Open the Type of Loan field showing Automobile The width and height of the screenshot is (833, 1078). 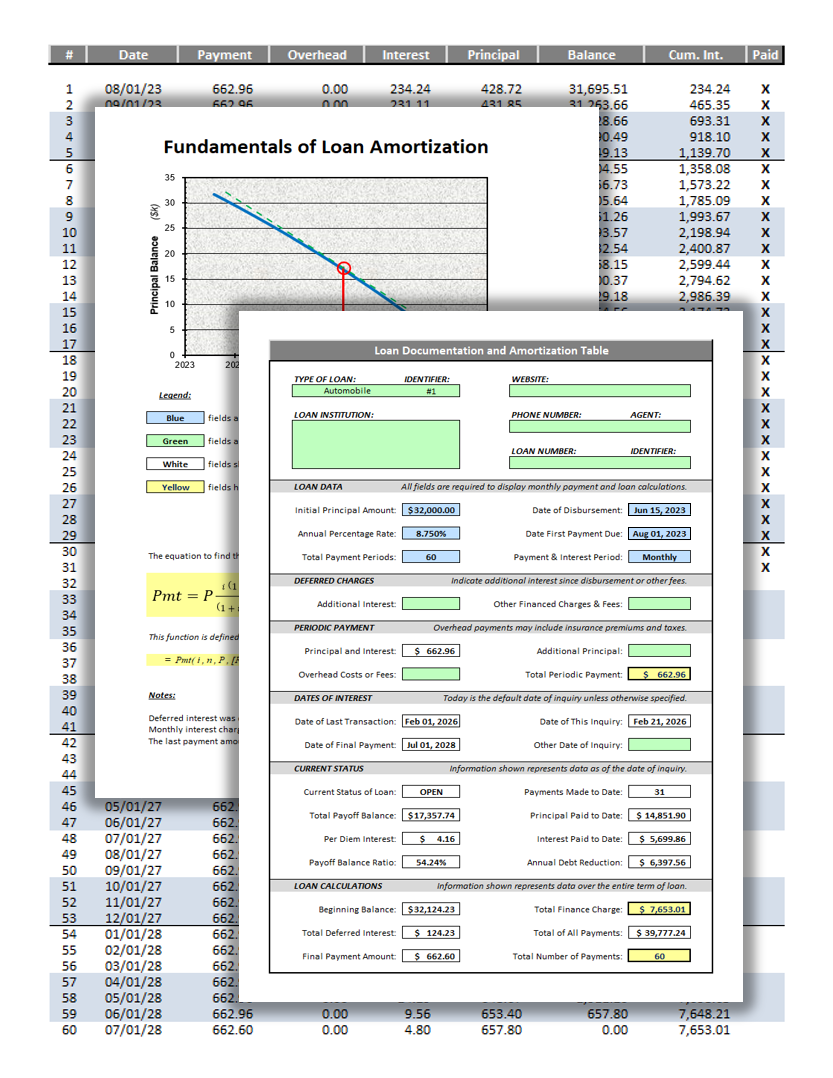348,391
